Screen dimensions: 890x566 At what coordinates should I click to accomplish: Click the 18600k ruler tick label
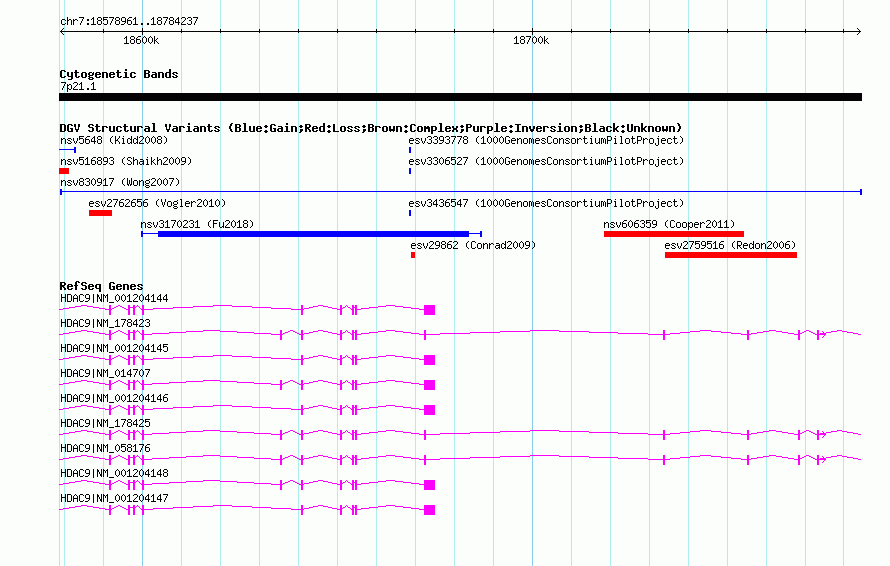coord(141,40)
